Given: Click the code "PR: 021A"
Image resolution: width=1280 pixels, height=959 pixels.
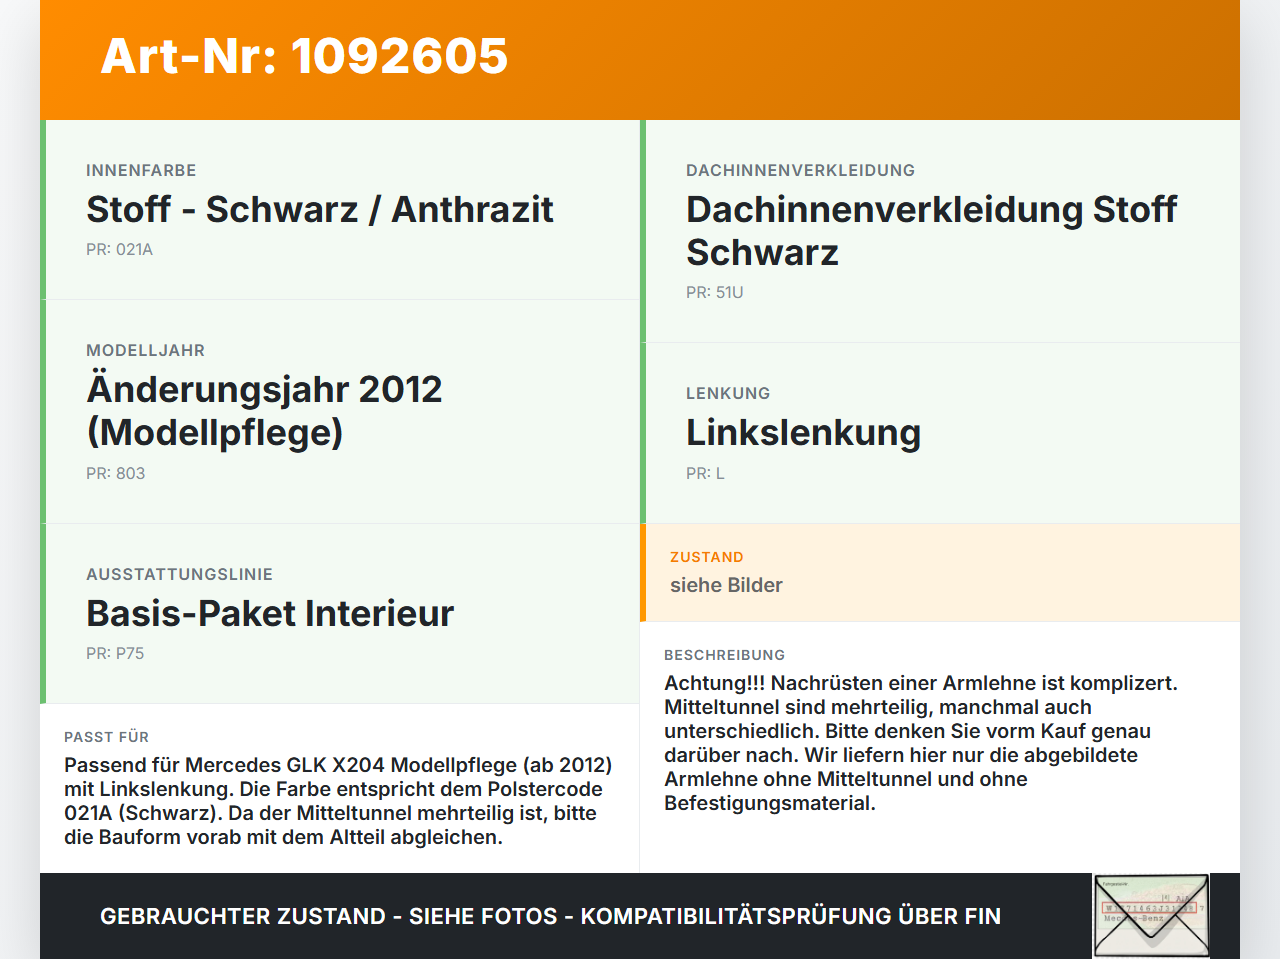Looking at the screenshot, I should [x=119, y=249].
